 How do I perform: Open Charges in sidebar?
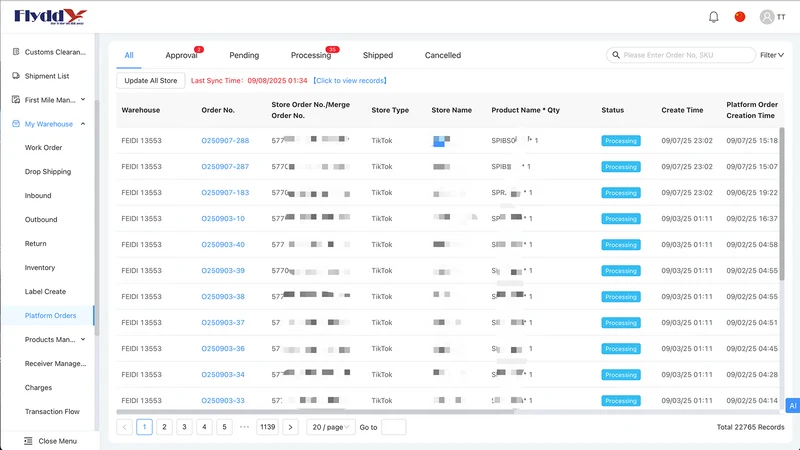coord(38,387)
